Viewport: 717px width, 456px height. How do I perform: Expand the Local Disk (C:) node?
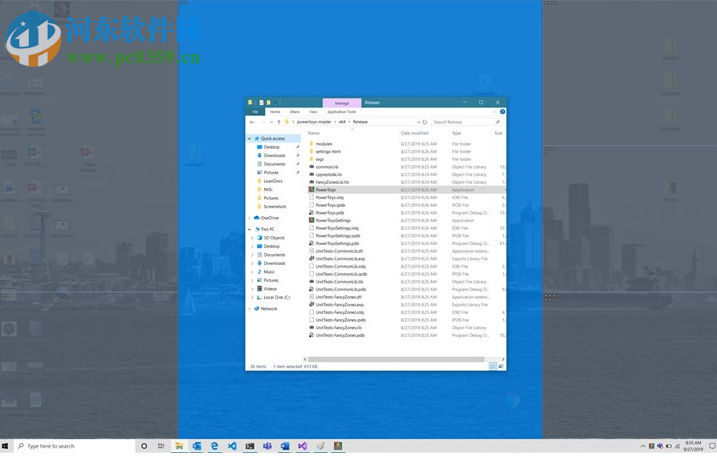pos(252,297)
